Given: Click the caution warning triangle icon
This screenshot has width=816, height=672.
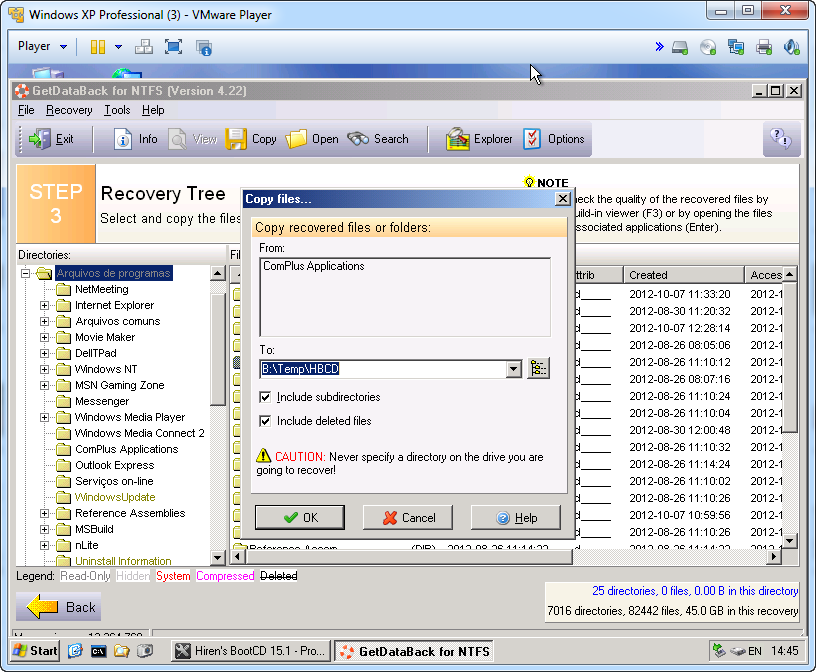Looking at the screenshot, I should [x=263, y=456].
